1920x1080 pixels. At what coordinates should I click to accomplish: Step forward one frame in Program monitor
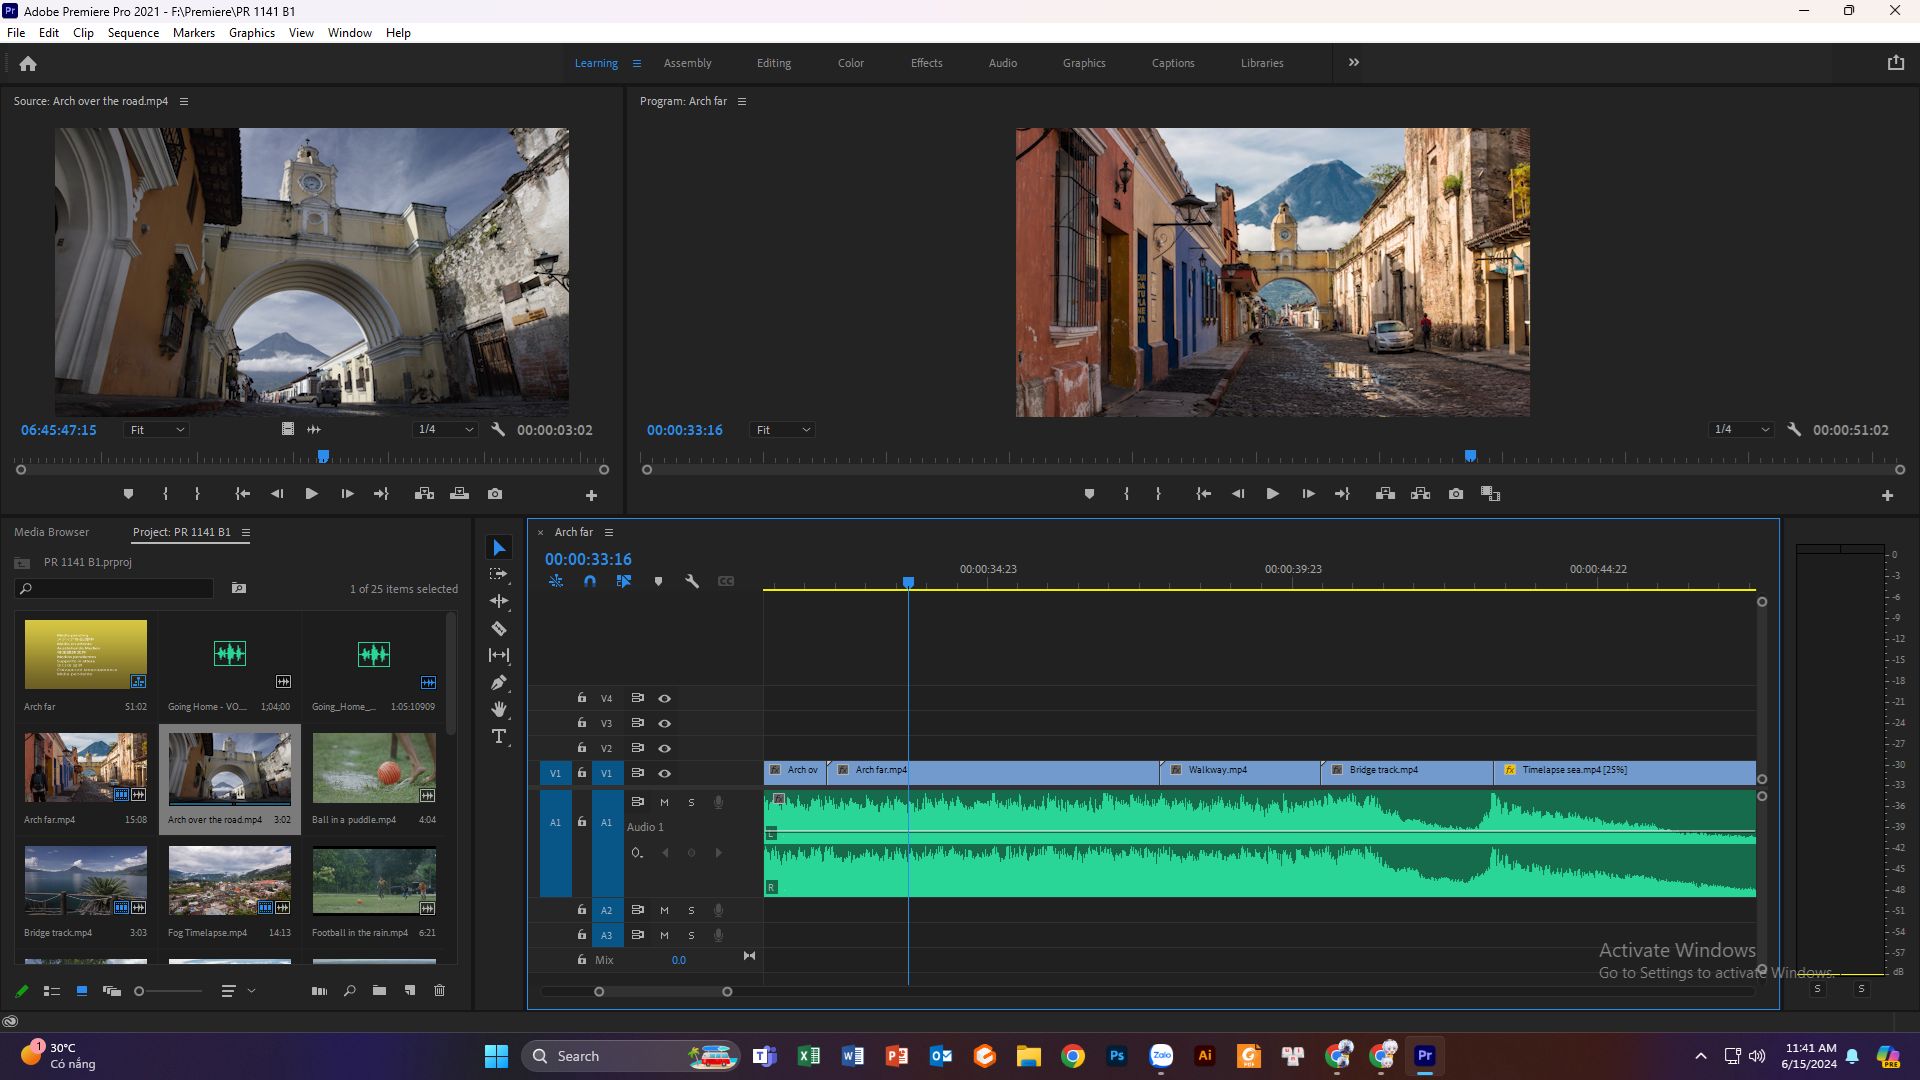1308,494
